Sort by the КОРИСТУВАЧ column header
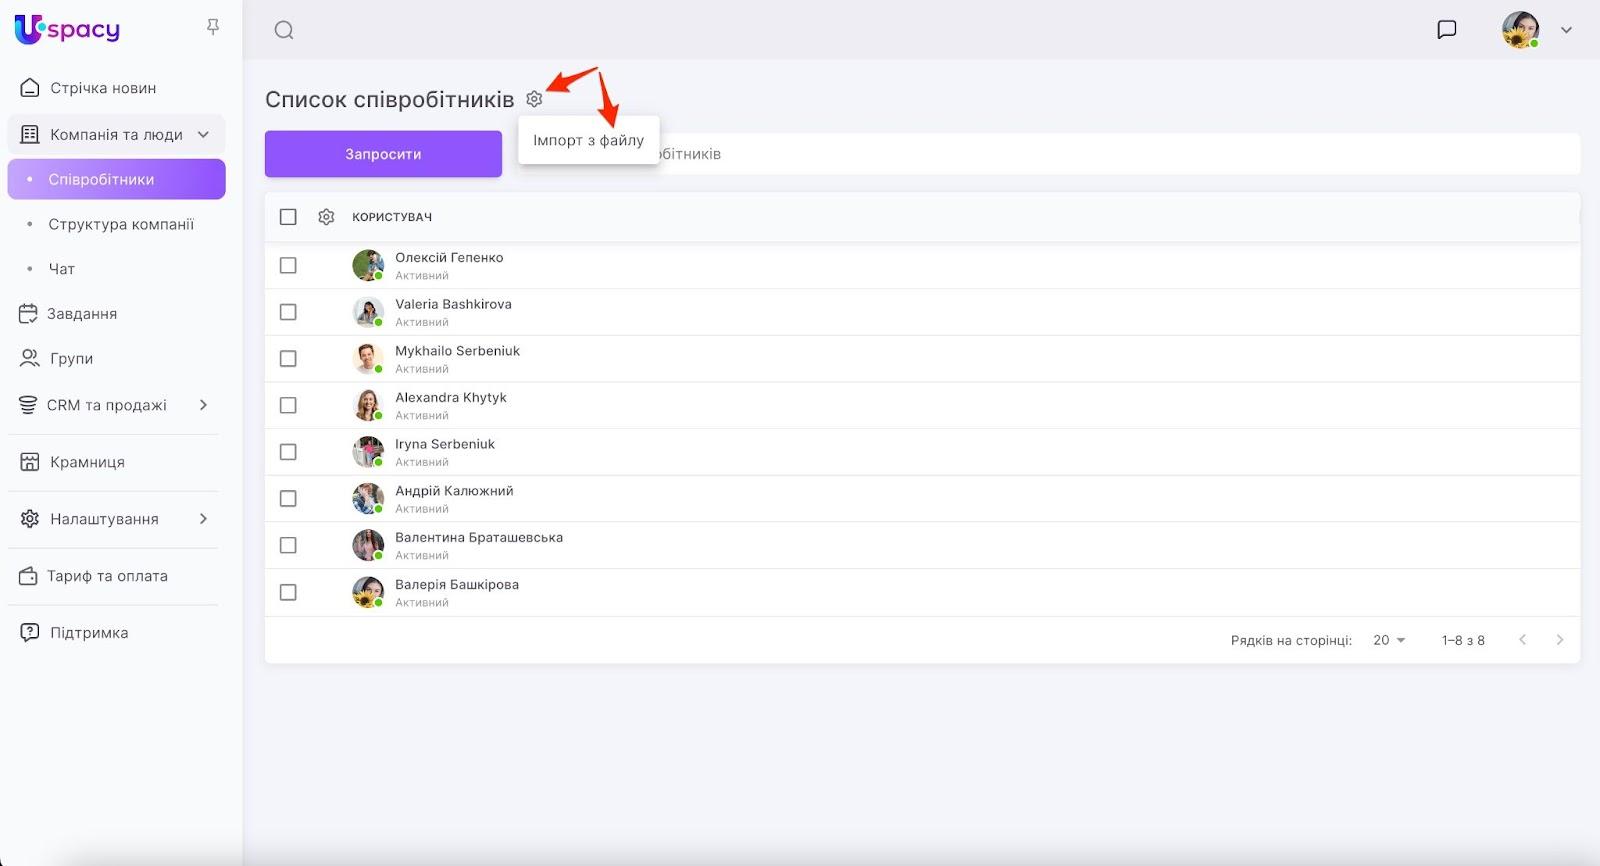 point(392,217)
